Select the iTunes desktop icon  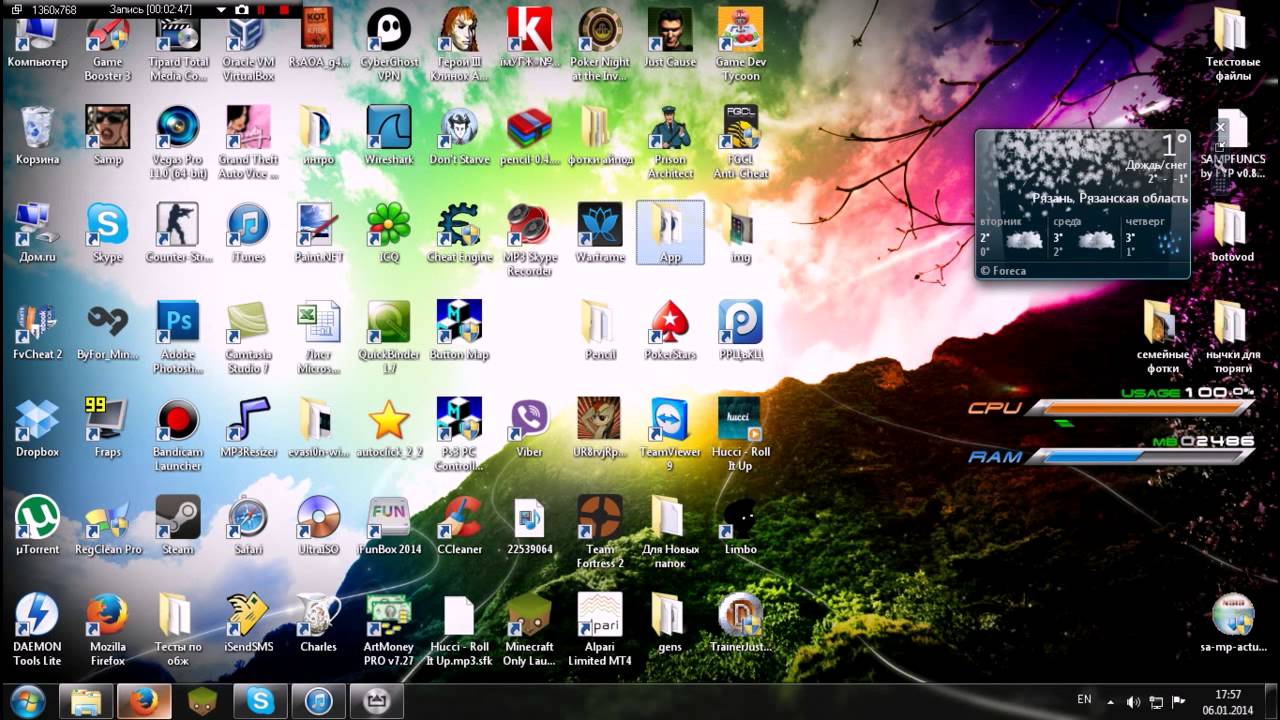tap(248, 233)
